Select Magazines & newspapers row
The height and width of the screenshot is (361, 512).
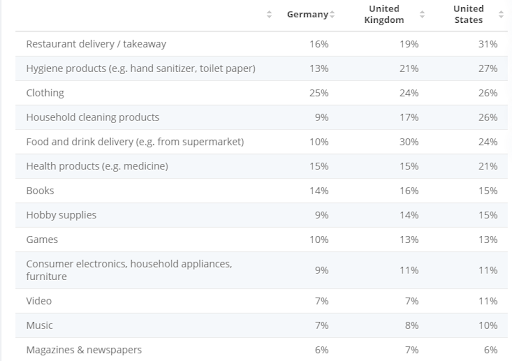click(x=261, y=349)
